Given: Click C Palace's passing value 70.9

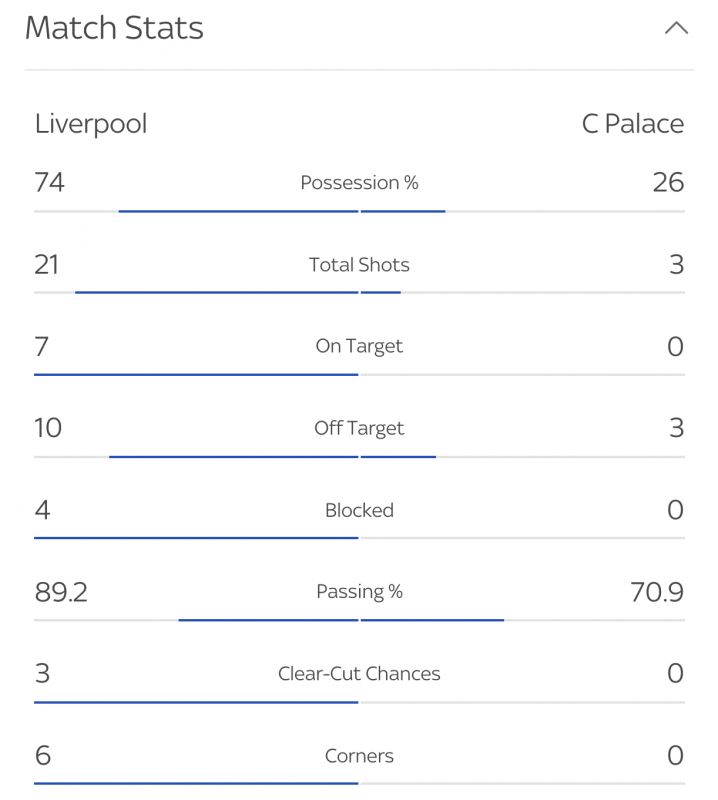Looking at the screenshot, I should 657,592.
